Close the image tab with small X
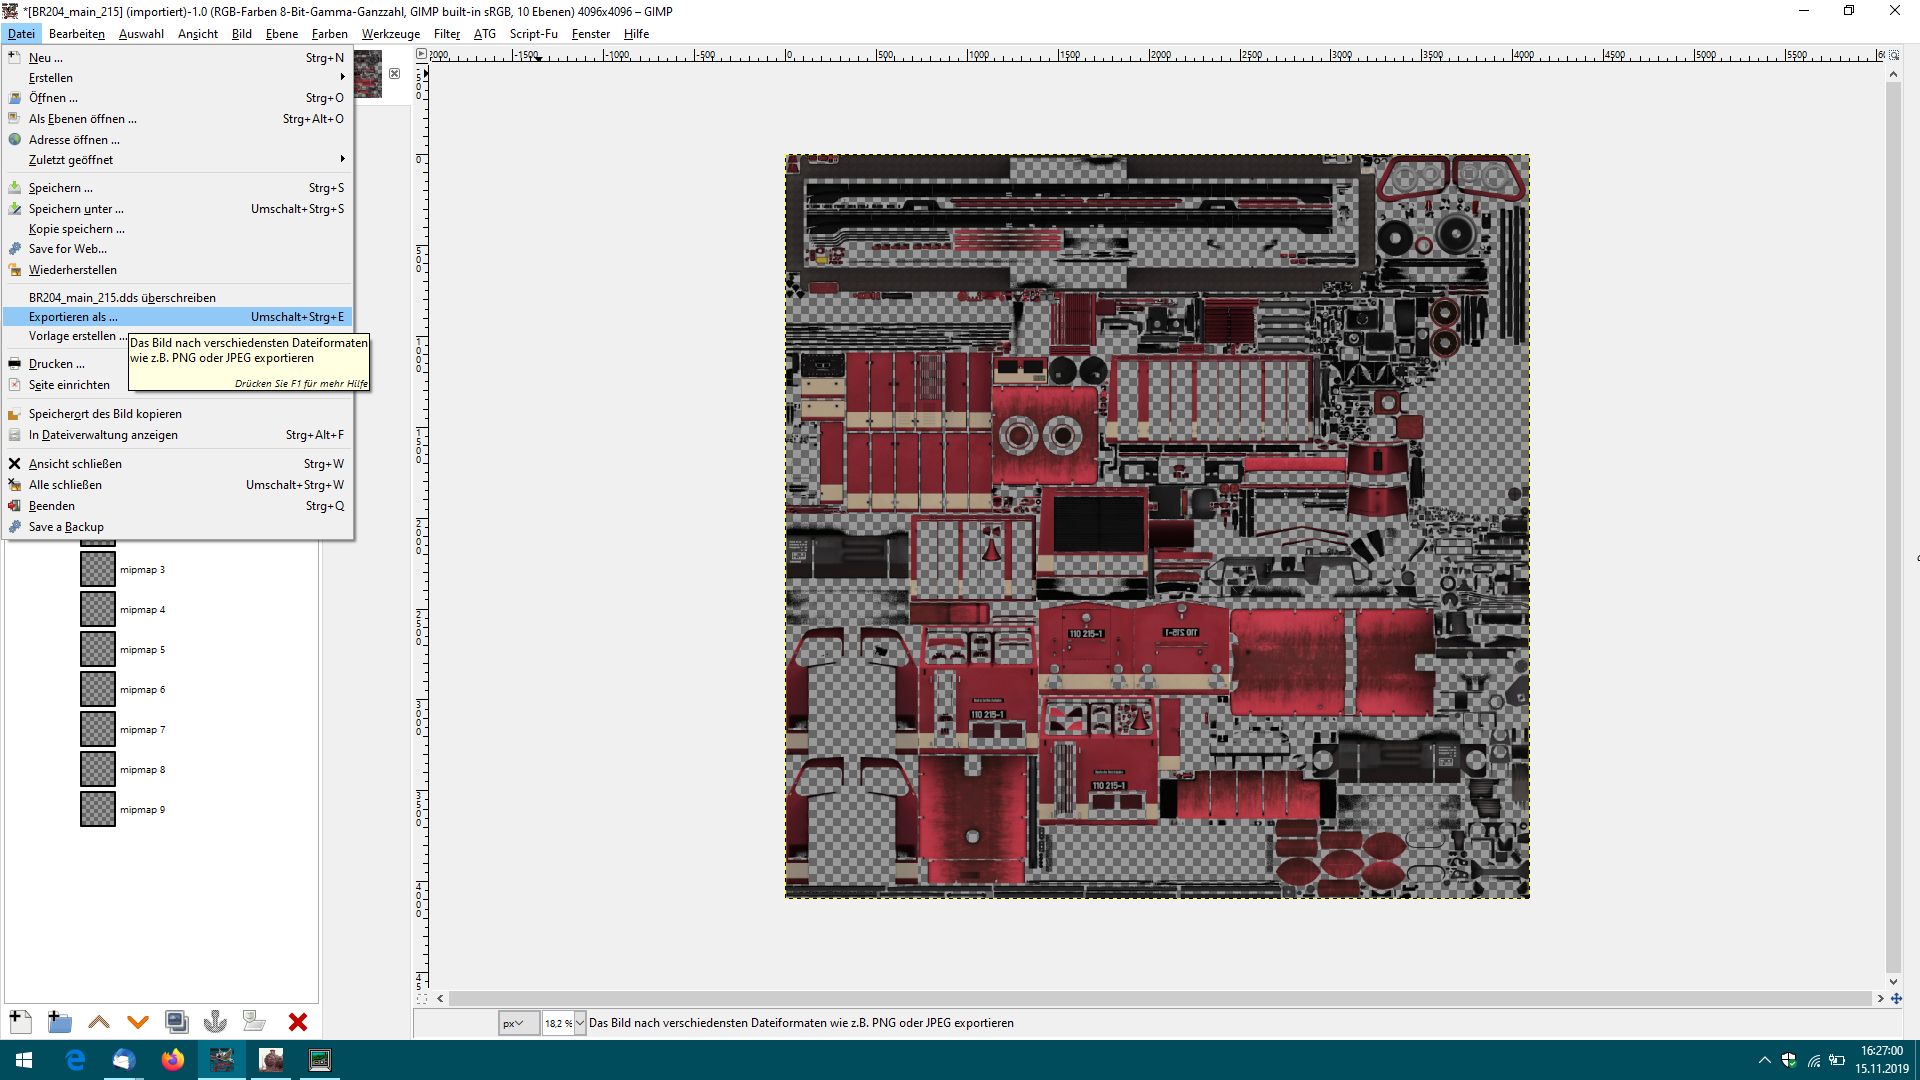The height and width of the screenshot is (1080, 1920). (x=394, y=74)
